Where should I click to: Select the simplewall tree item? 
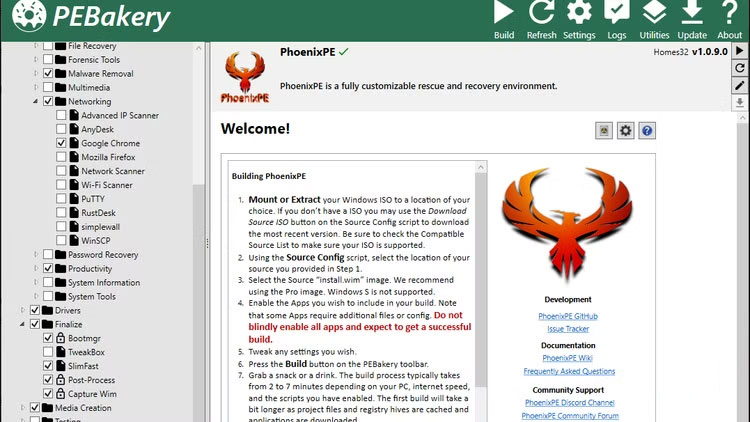coord(100,227)
